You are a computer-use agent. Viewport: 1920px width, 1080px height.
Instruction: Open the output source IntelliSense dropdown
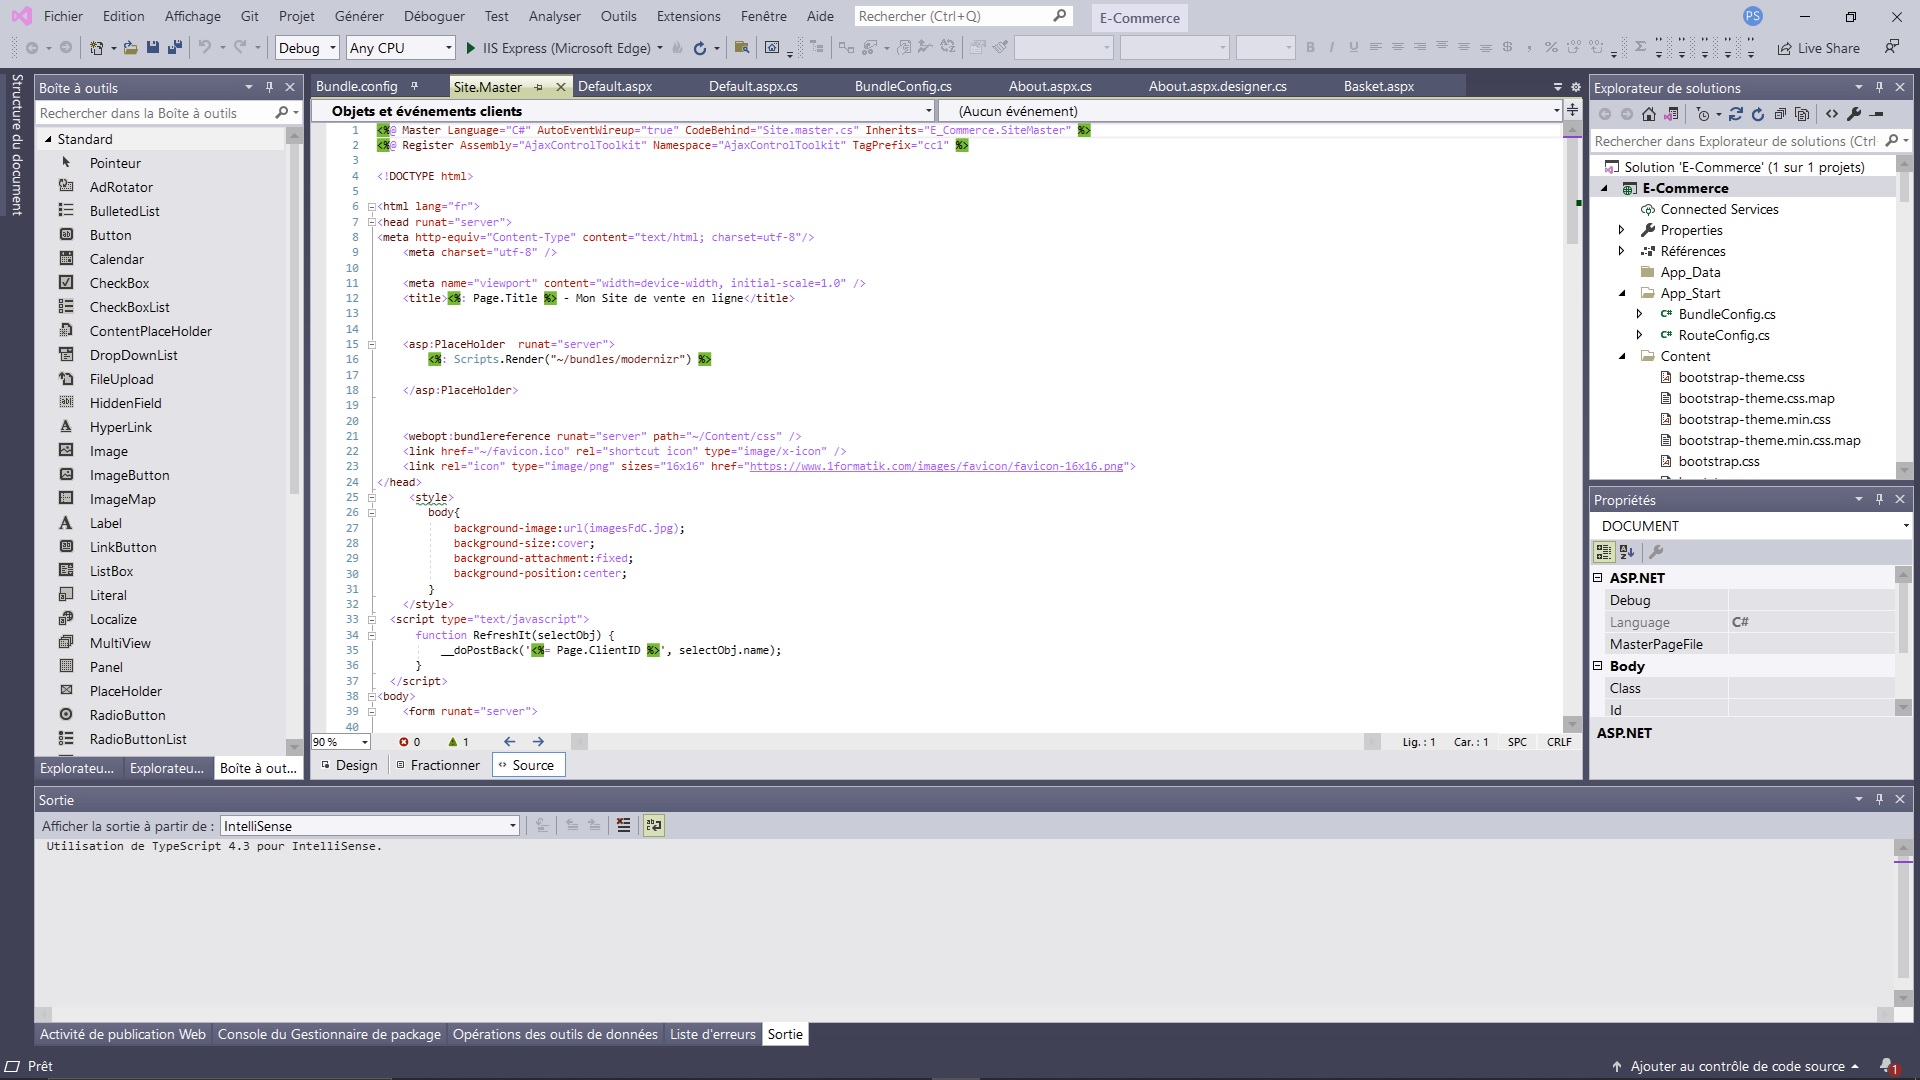click(x=369, y=826)
